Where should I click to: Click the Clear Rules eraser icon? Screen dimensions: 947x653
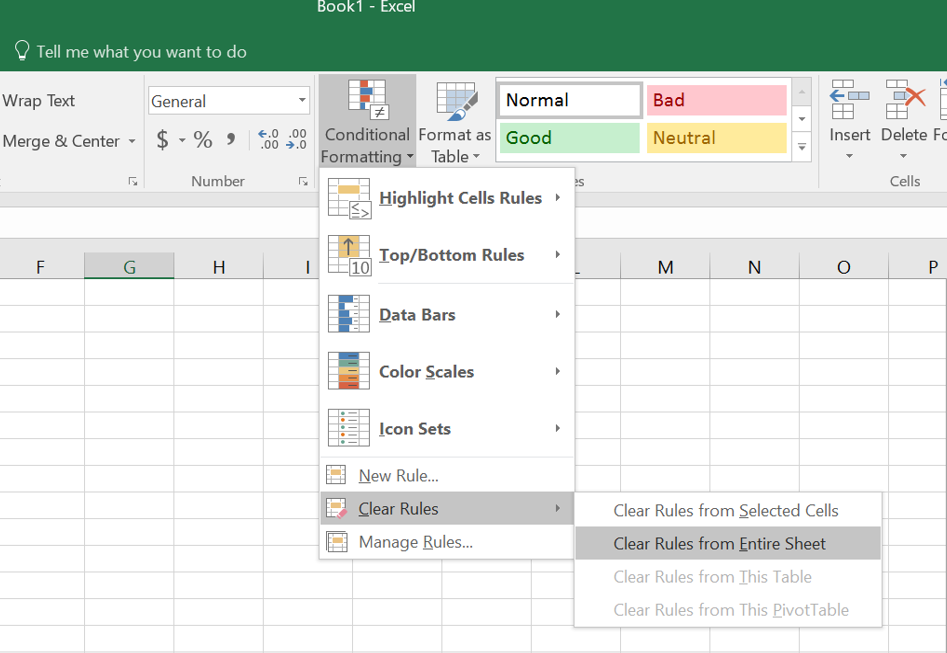click(336, 509)
